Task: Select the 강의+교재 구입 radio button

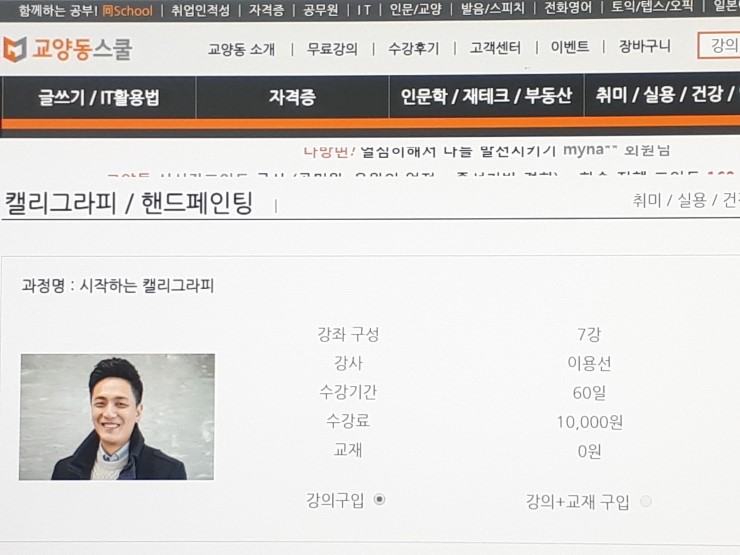Action: coord(646,501)
